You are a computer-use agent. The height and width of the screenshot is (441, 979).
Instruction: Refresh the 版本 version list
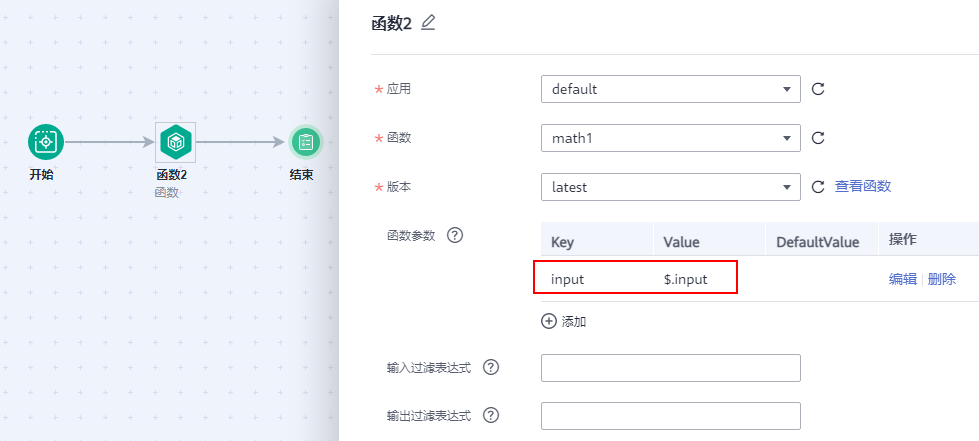[818, 187]
